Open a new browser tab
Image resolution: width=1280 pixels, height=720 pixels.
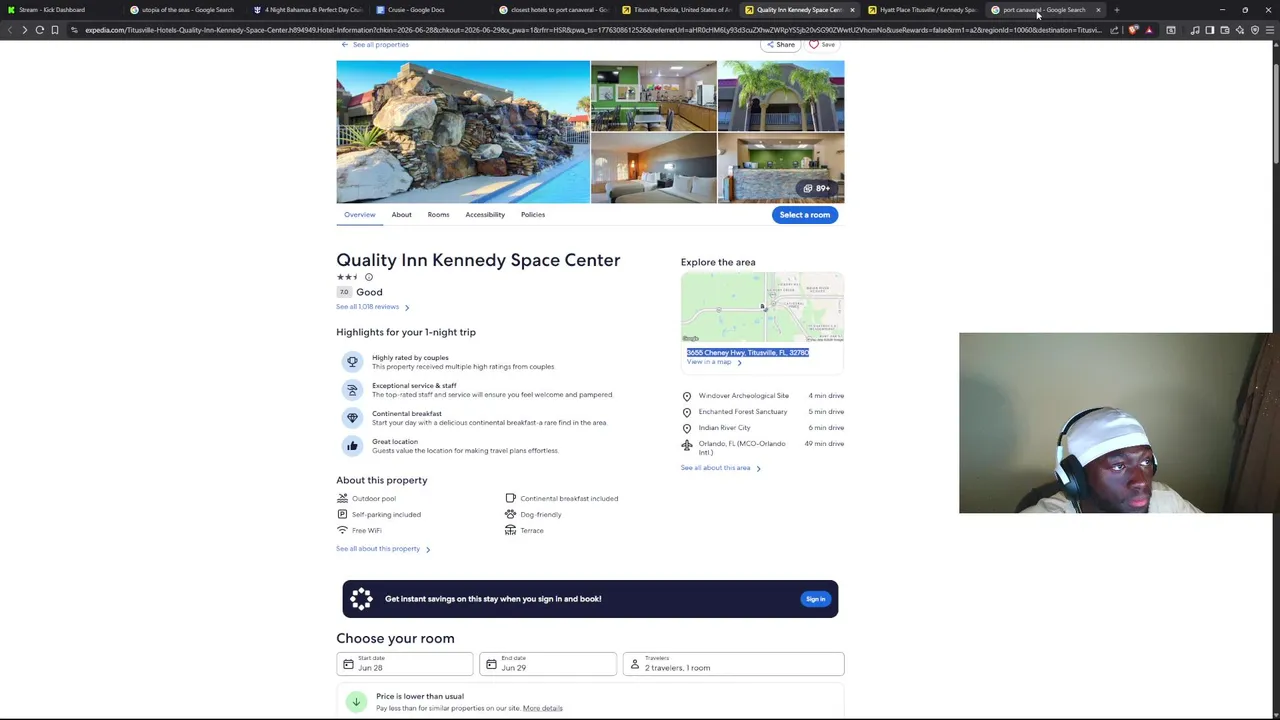point(1117,10)
